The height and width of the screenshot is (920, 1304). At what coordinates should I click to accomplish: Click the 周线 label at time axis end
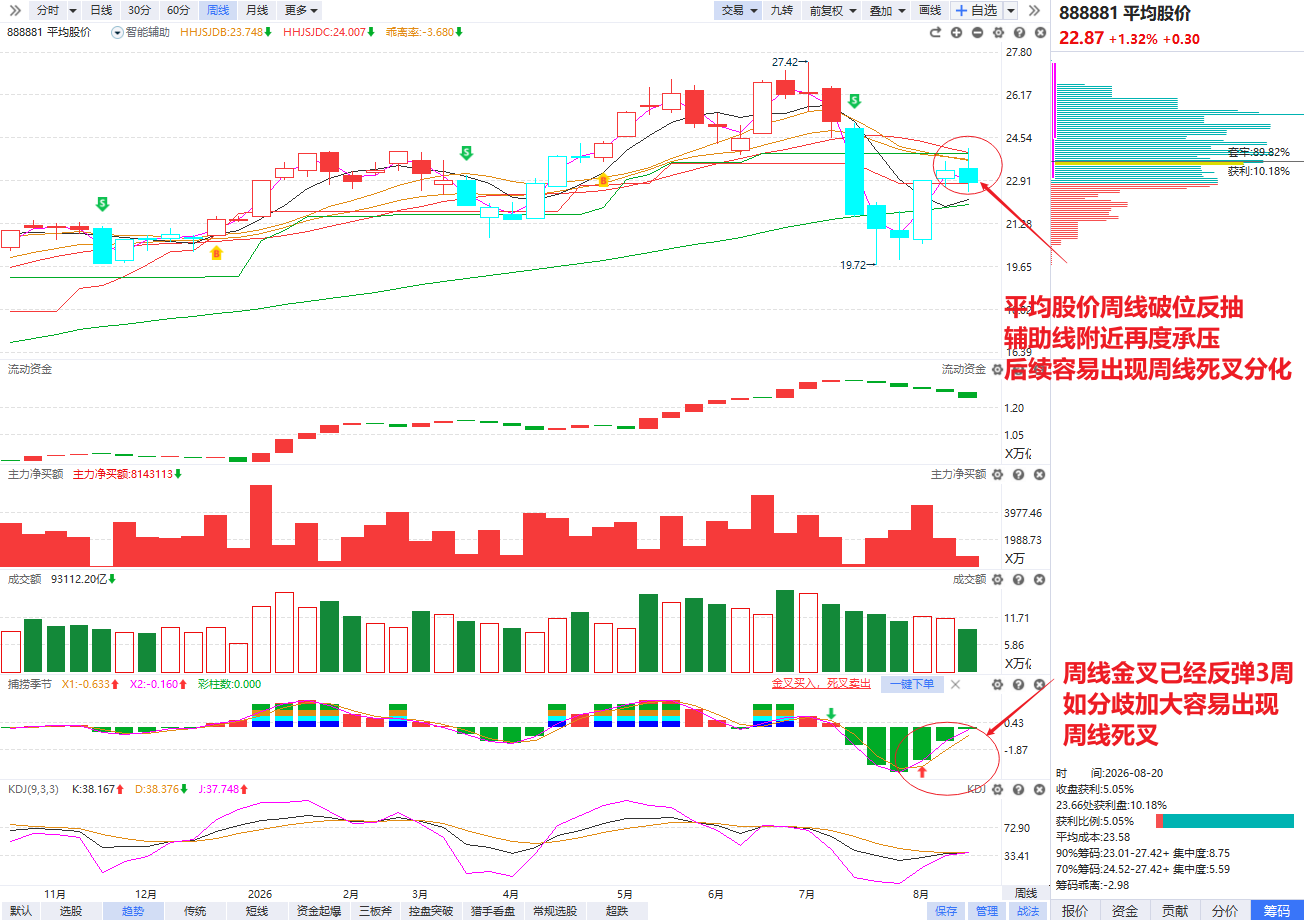1026,893
